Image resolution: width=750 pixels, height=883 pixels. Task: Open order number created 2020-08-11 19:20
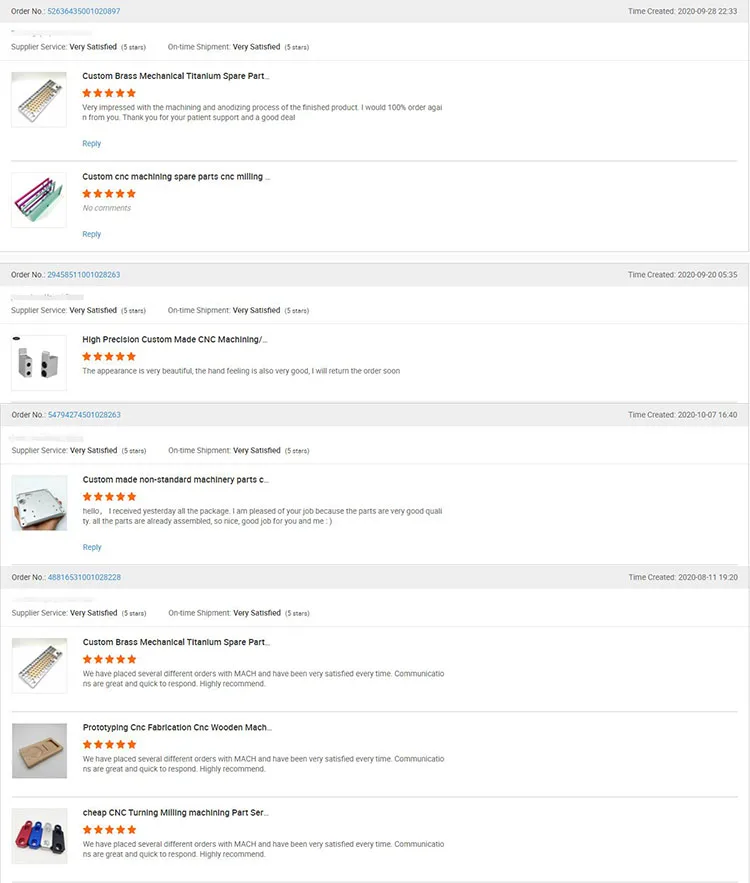coord(84,577)
